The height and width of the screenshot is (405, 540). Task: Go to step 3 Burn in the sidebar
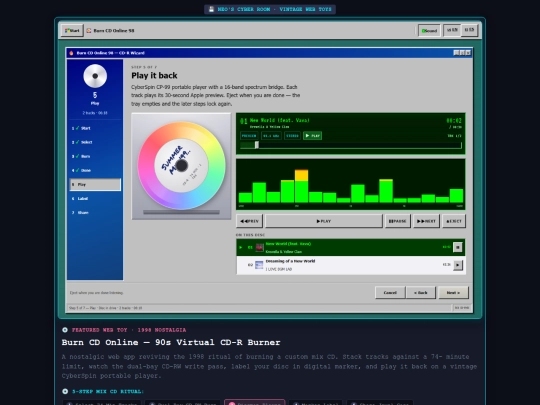(95, 156)
